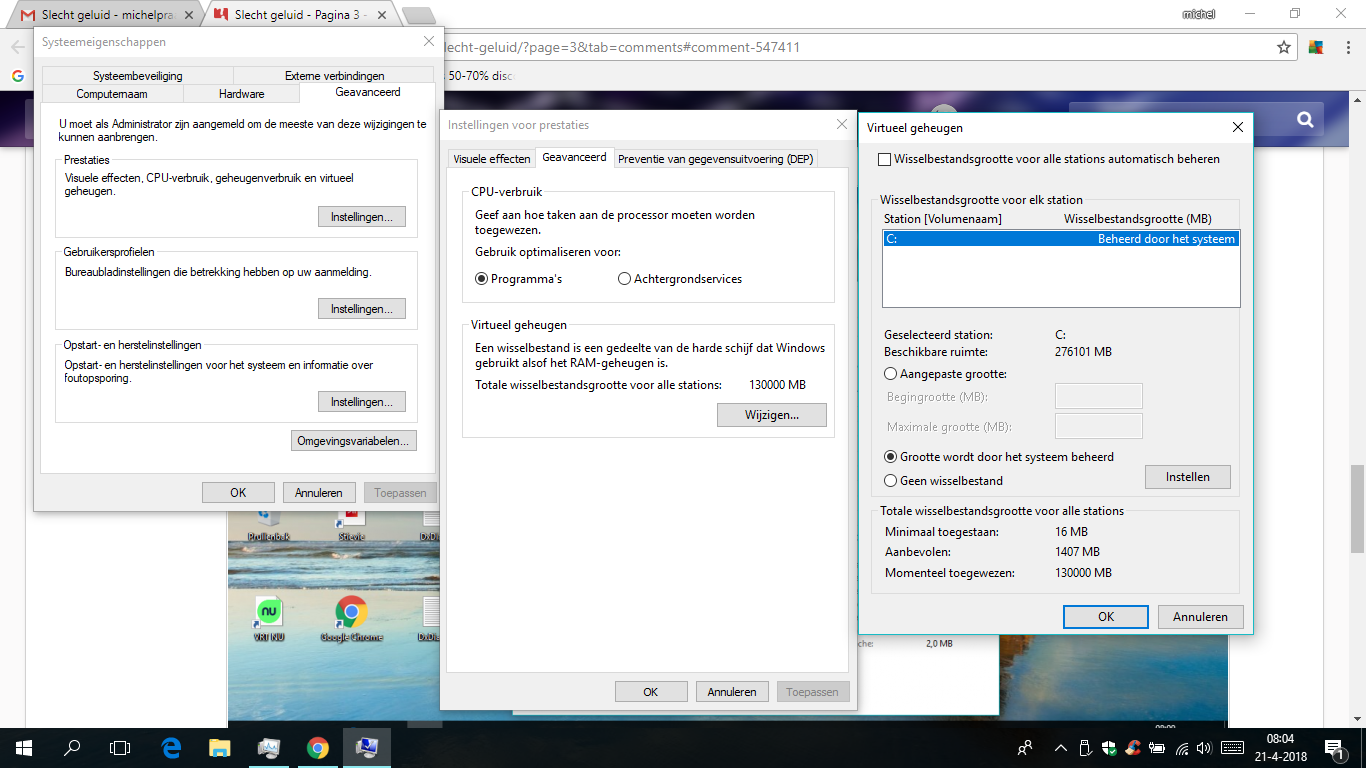The image size is (1366, 768).
Task: Open the Windows Start menu
Action: [x=23, y=747]
